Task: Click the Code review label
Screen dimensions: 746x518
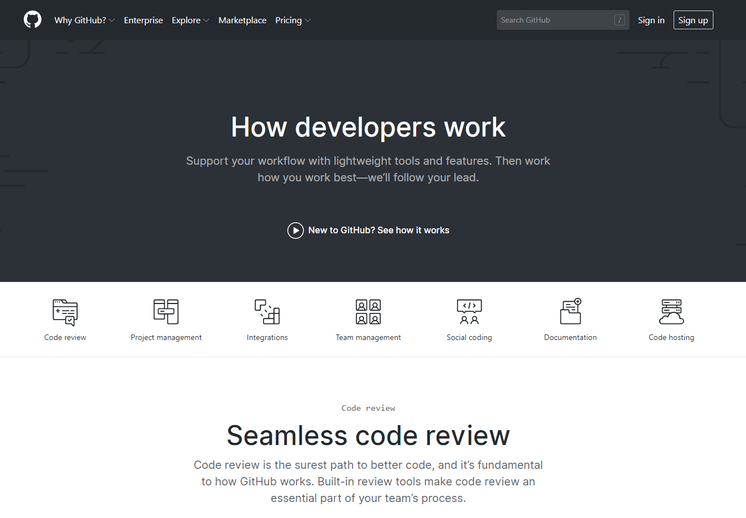Action: [x=65, y=337]
